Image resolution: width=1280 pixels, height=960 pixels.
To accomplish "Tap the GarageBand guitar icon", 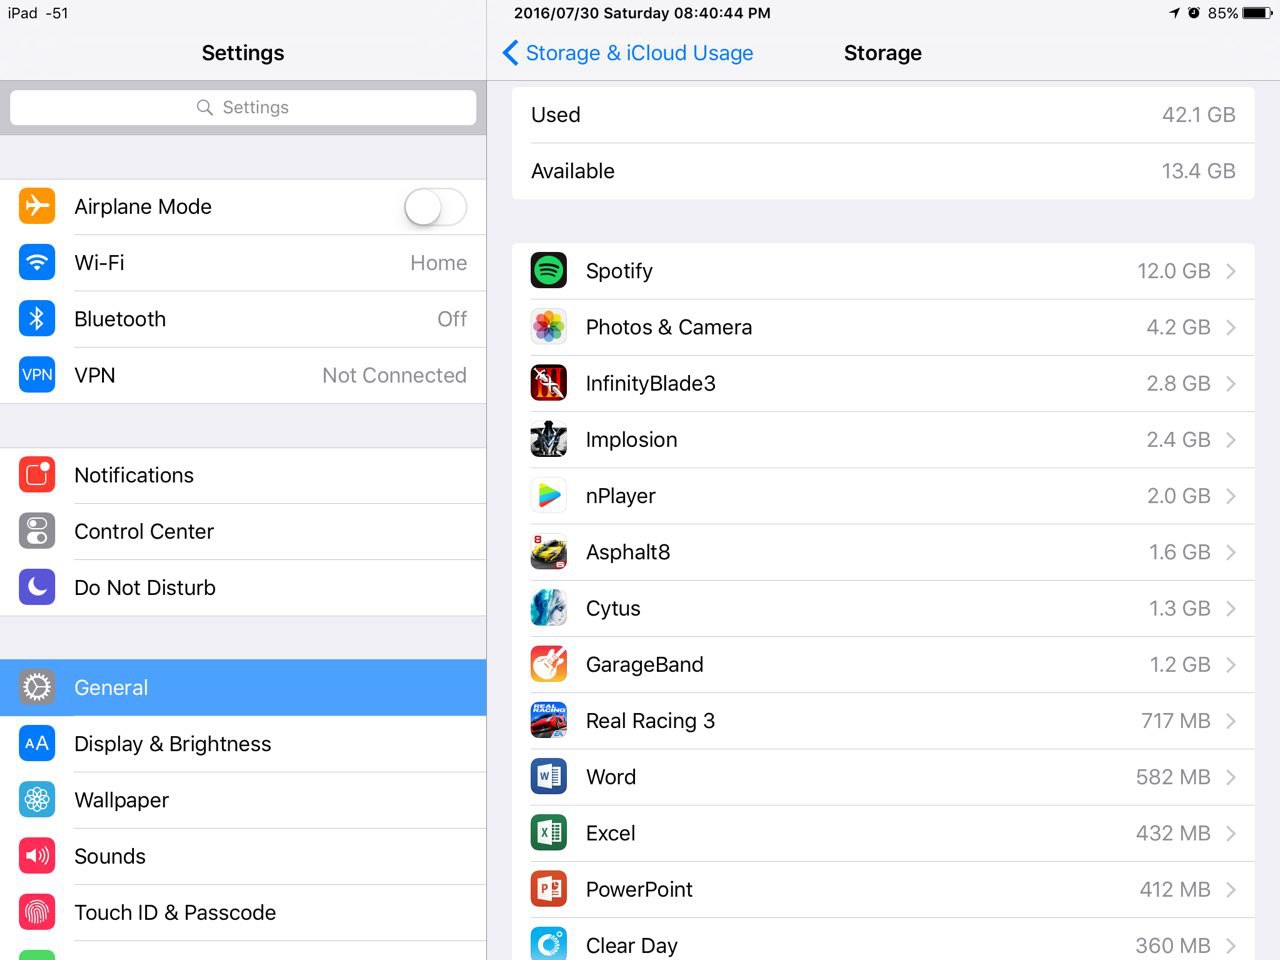I will (549, 664).
